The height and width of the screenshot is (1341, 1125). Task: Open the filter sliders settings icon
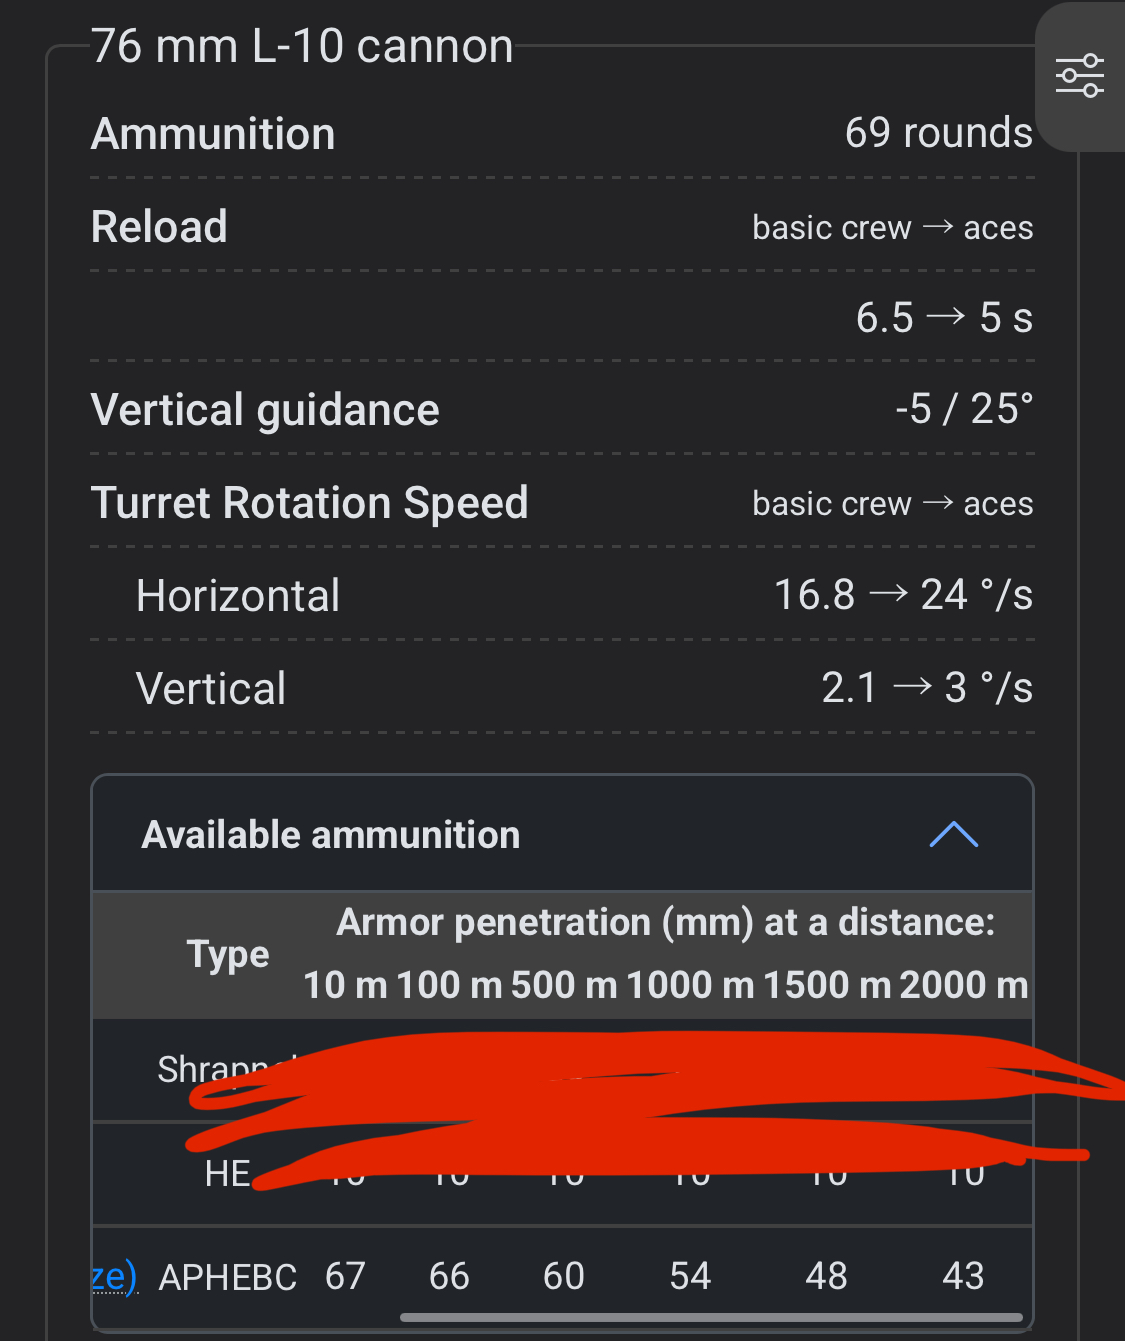click(x=1080, y=76)
